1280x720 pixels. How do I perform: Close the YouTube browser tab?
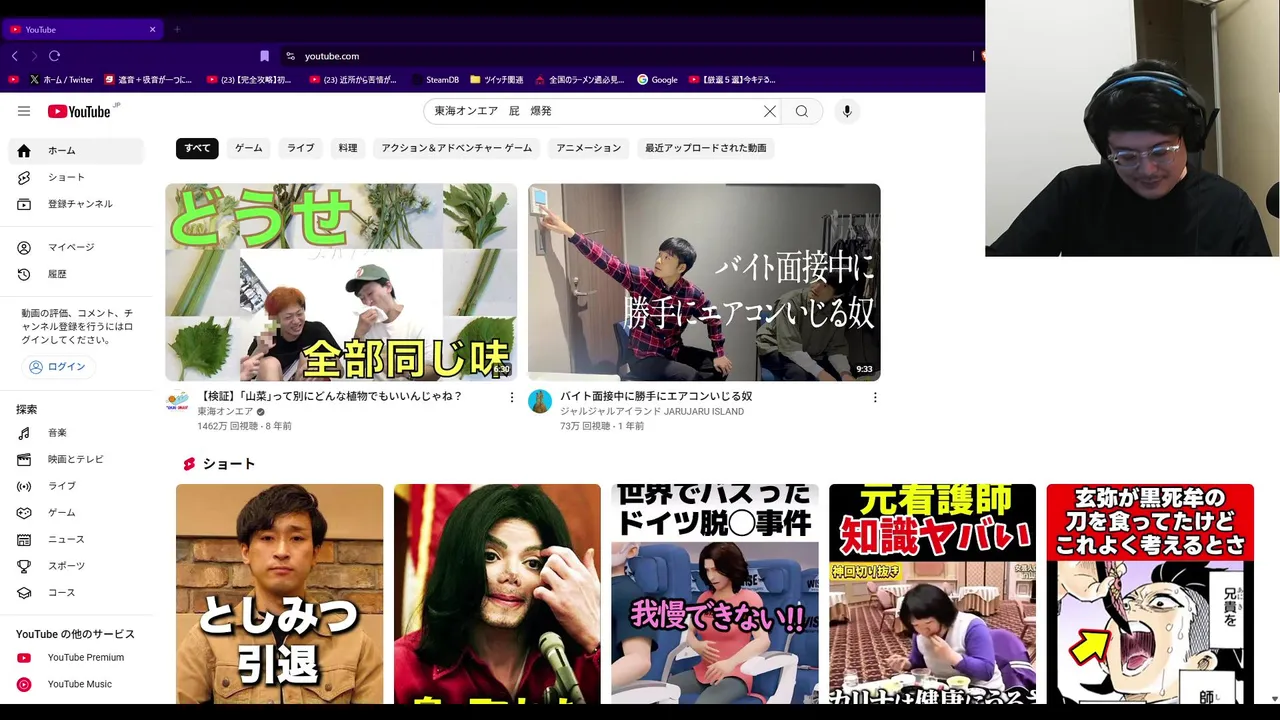pyautogui.click(x=152, y=29)
